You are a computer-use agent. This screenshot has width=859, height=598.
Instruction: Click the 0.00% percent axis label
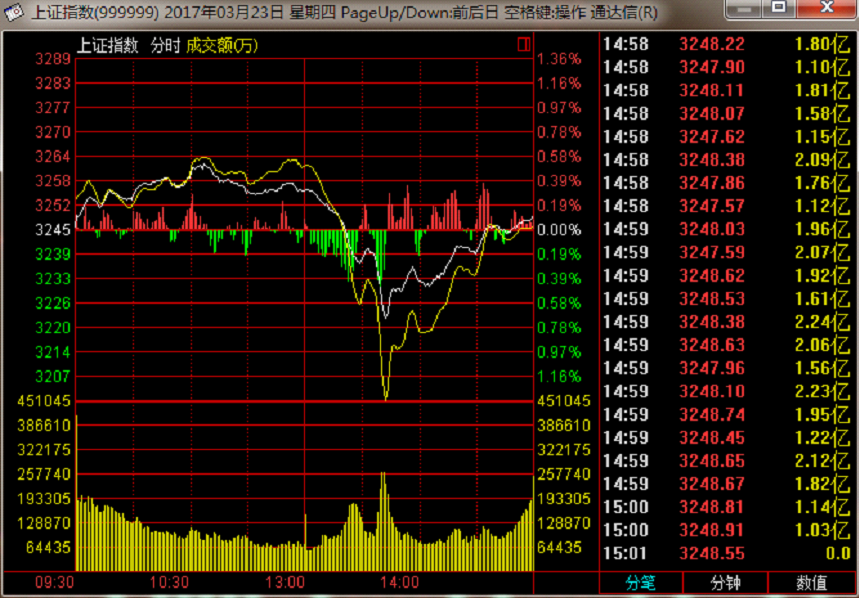[x=559, y=230]
